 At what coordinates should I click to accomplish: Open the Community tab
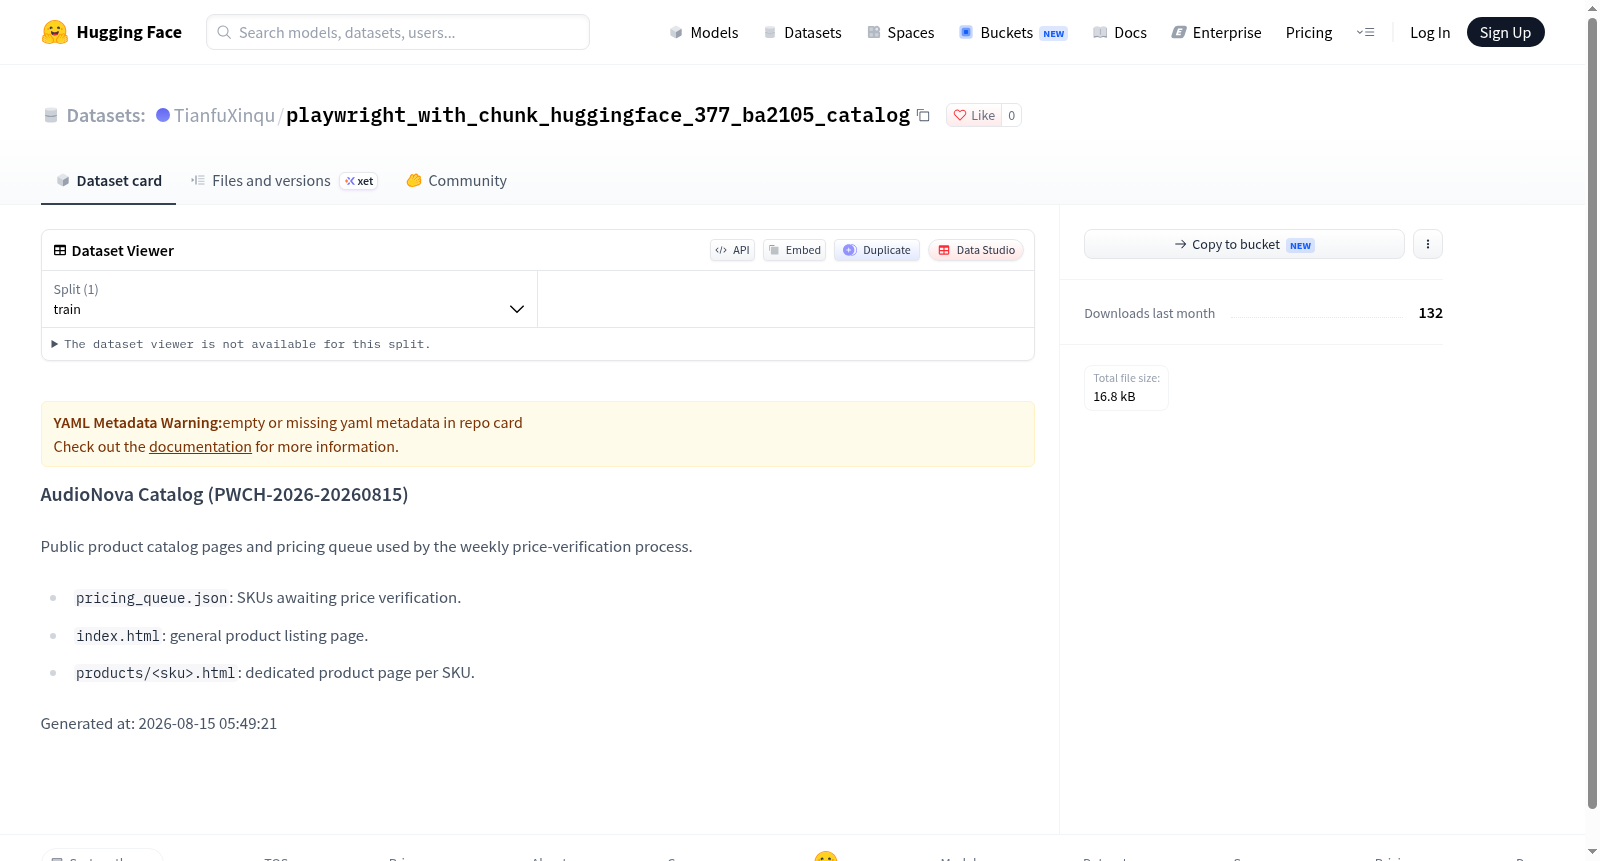(x=457, y=181)
